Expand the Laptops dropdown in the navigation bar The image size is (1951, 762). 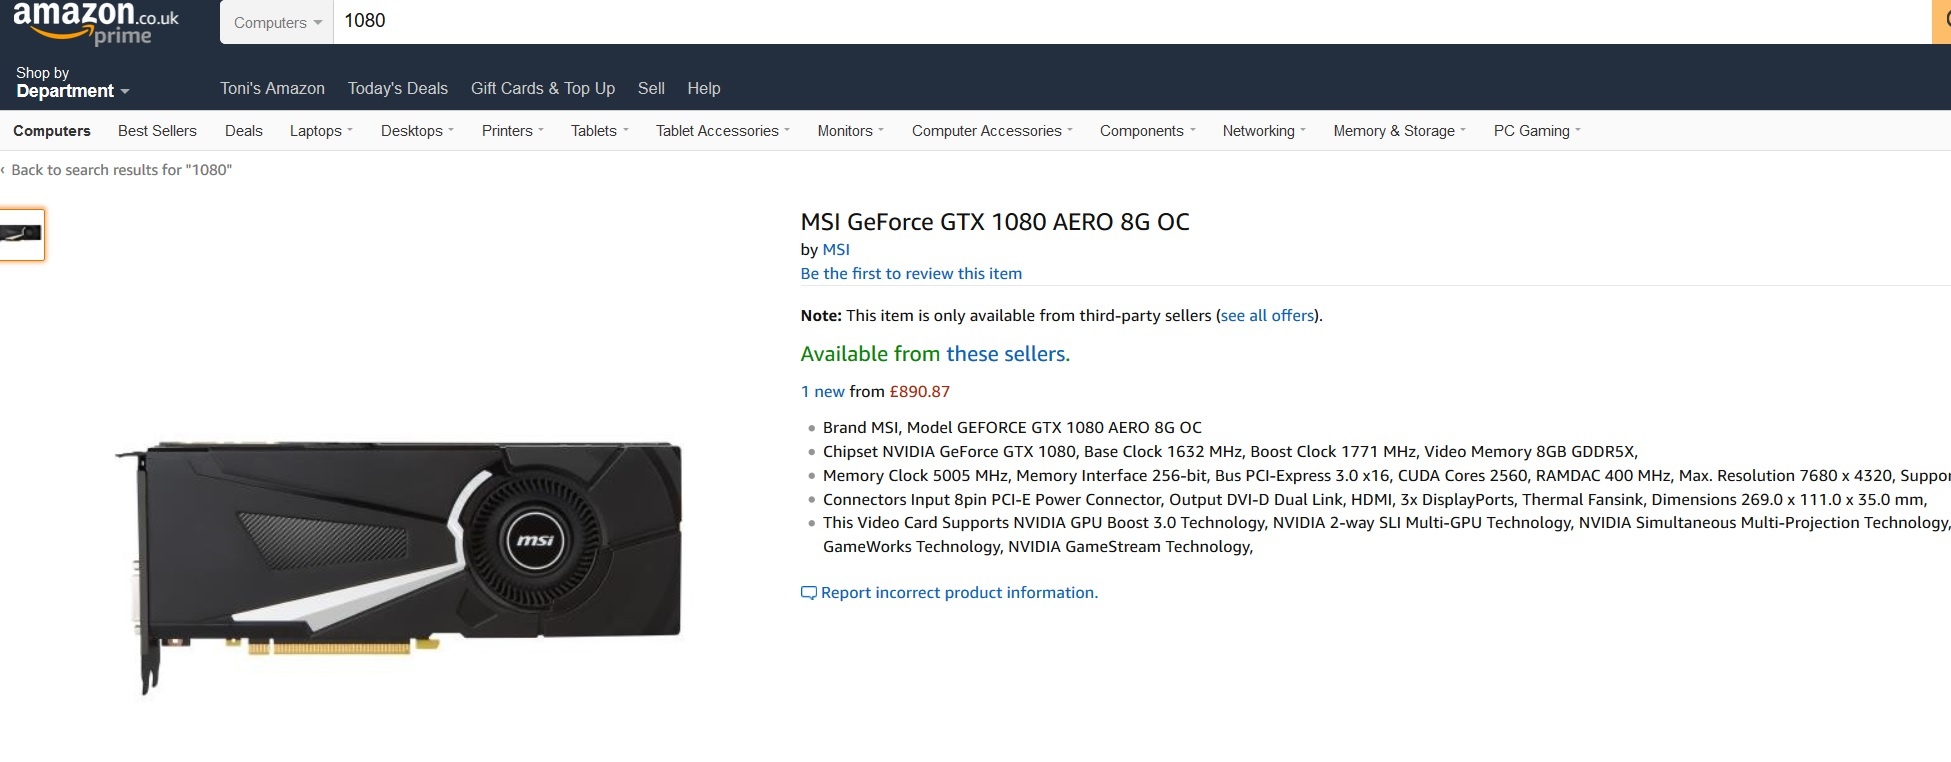(x=321, y=131)
